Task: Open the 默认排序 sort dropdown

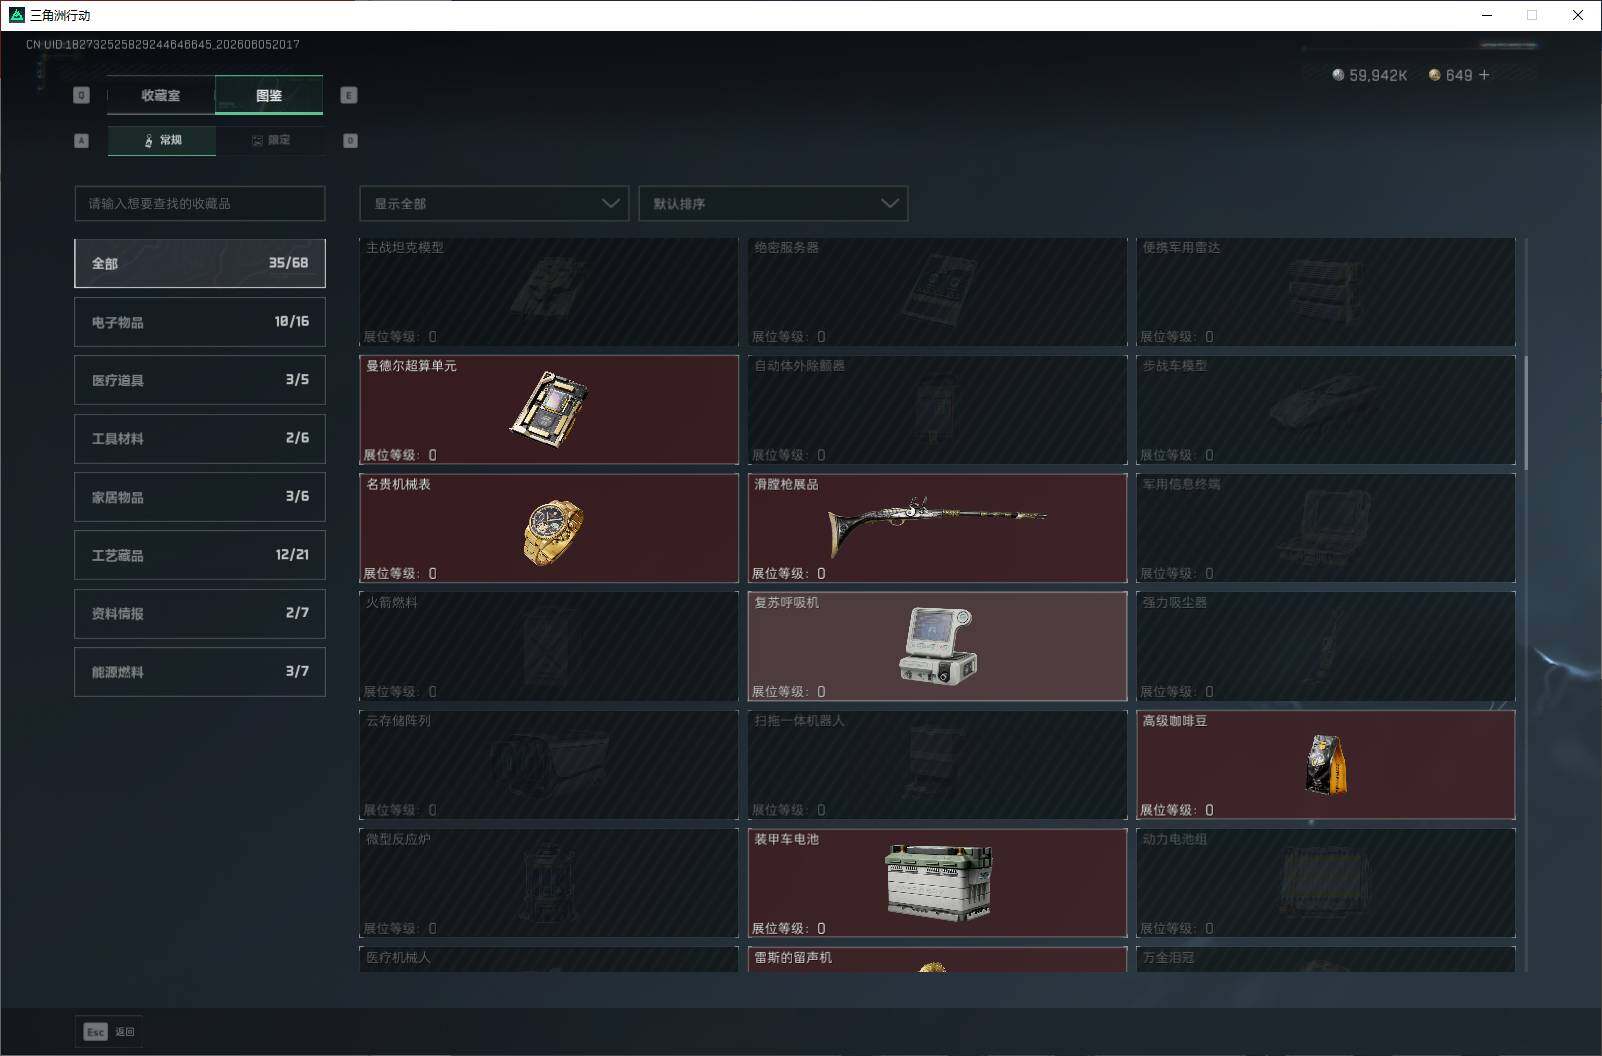Action: click(773, 203)
